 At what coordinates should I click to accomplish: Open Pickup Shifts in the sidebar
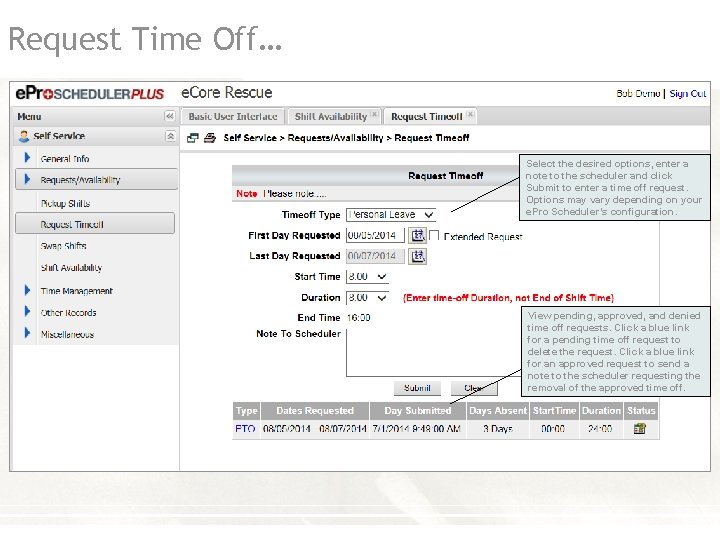click(65, 203)
